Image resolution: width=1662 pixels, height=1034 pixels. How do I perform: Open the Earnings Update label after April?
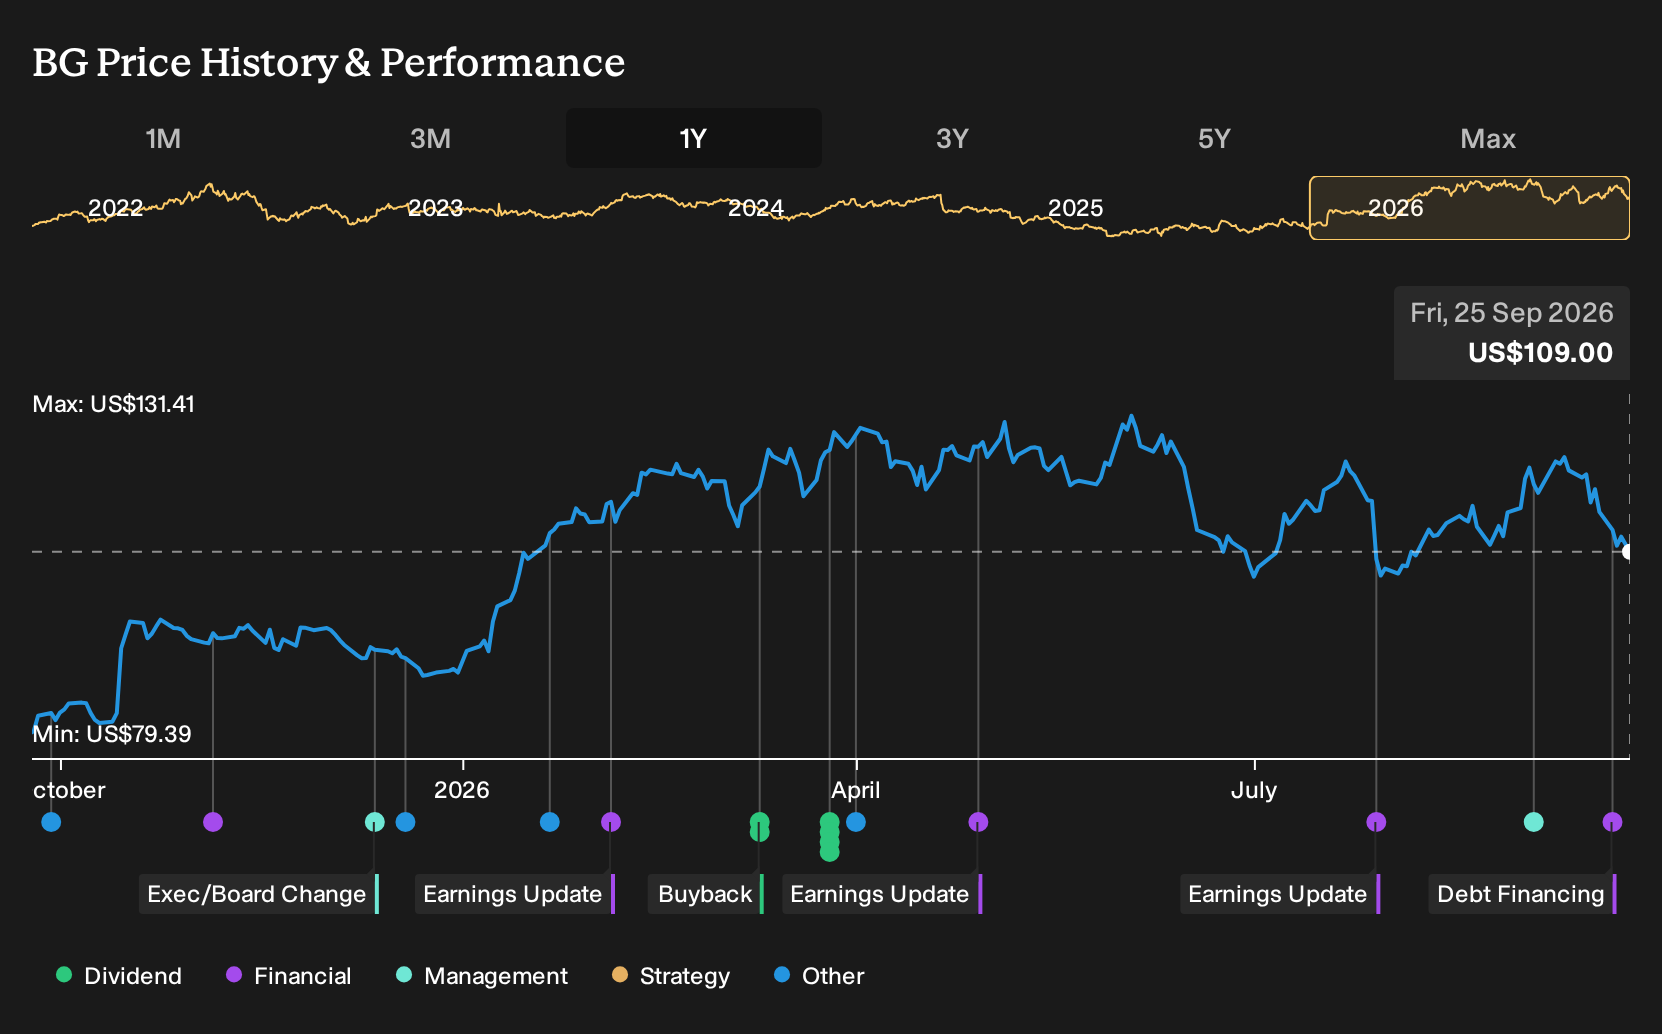882,894
